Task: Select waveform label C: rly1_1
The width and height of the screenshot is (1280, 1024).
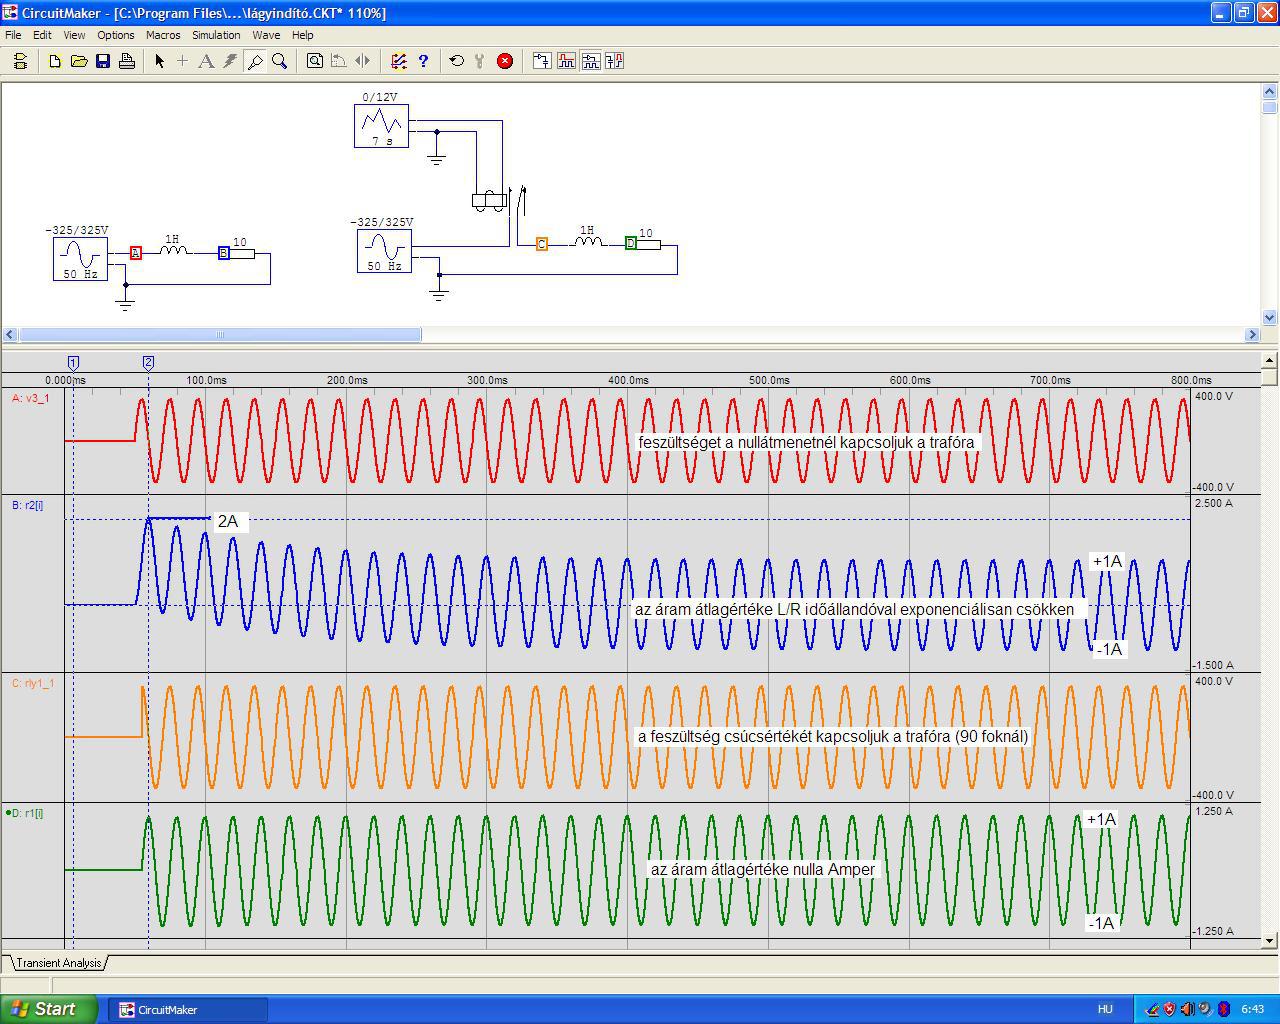Action: pos(33,683)
